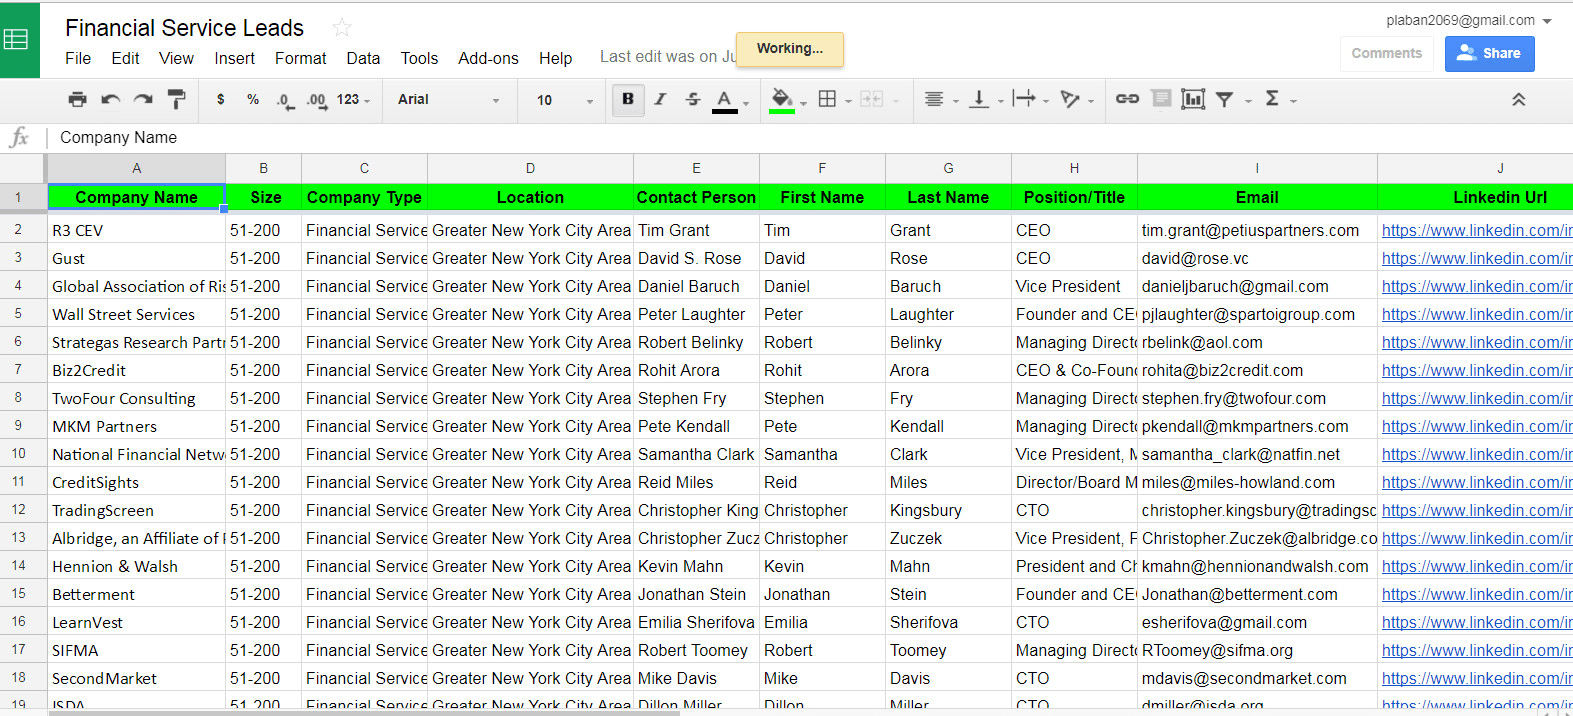Select the paint format tool
This screenshot has width=1573, height=716.
coord(176,99)
